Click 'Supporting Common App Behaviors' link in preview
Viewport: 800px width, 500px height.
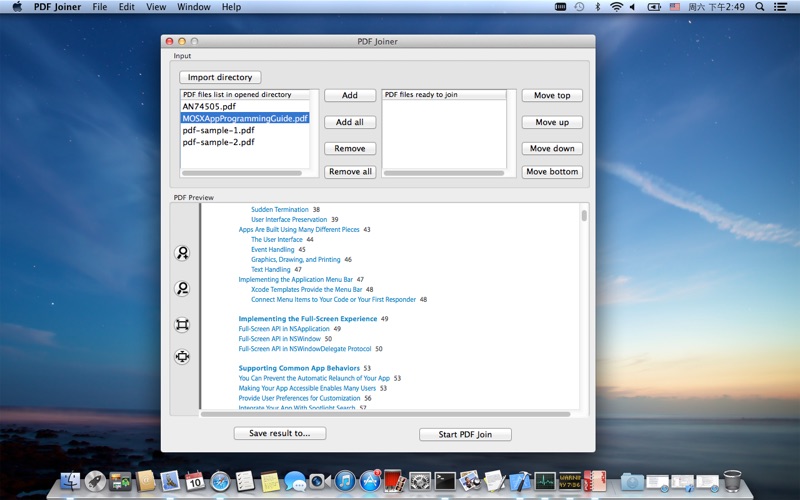pyautogui.click(x=299, y=368)
